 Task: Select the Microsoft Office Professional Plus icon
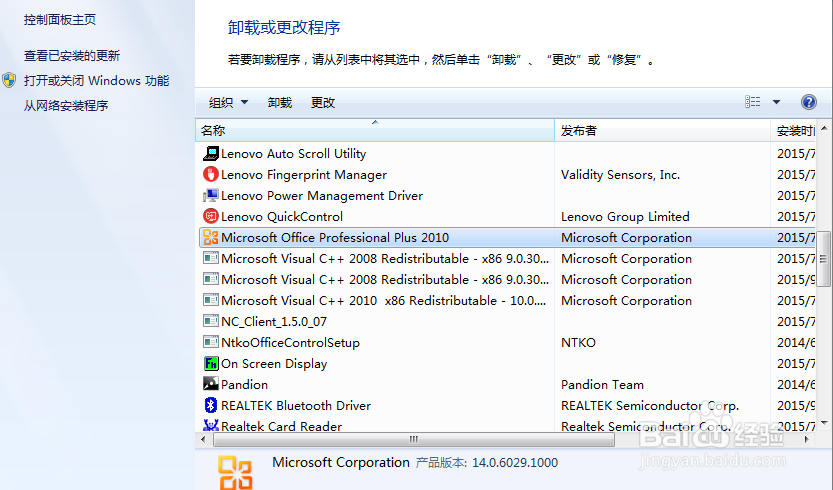point(210,238)
